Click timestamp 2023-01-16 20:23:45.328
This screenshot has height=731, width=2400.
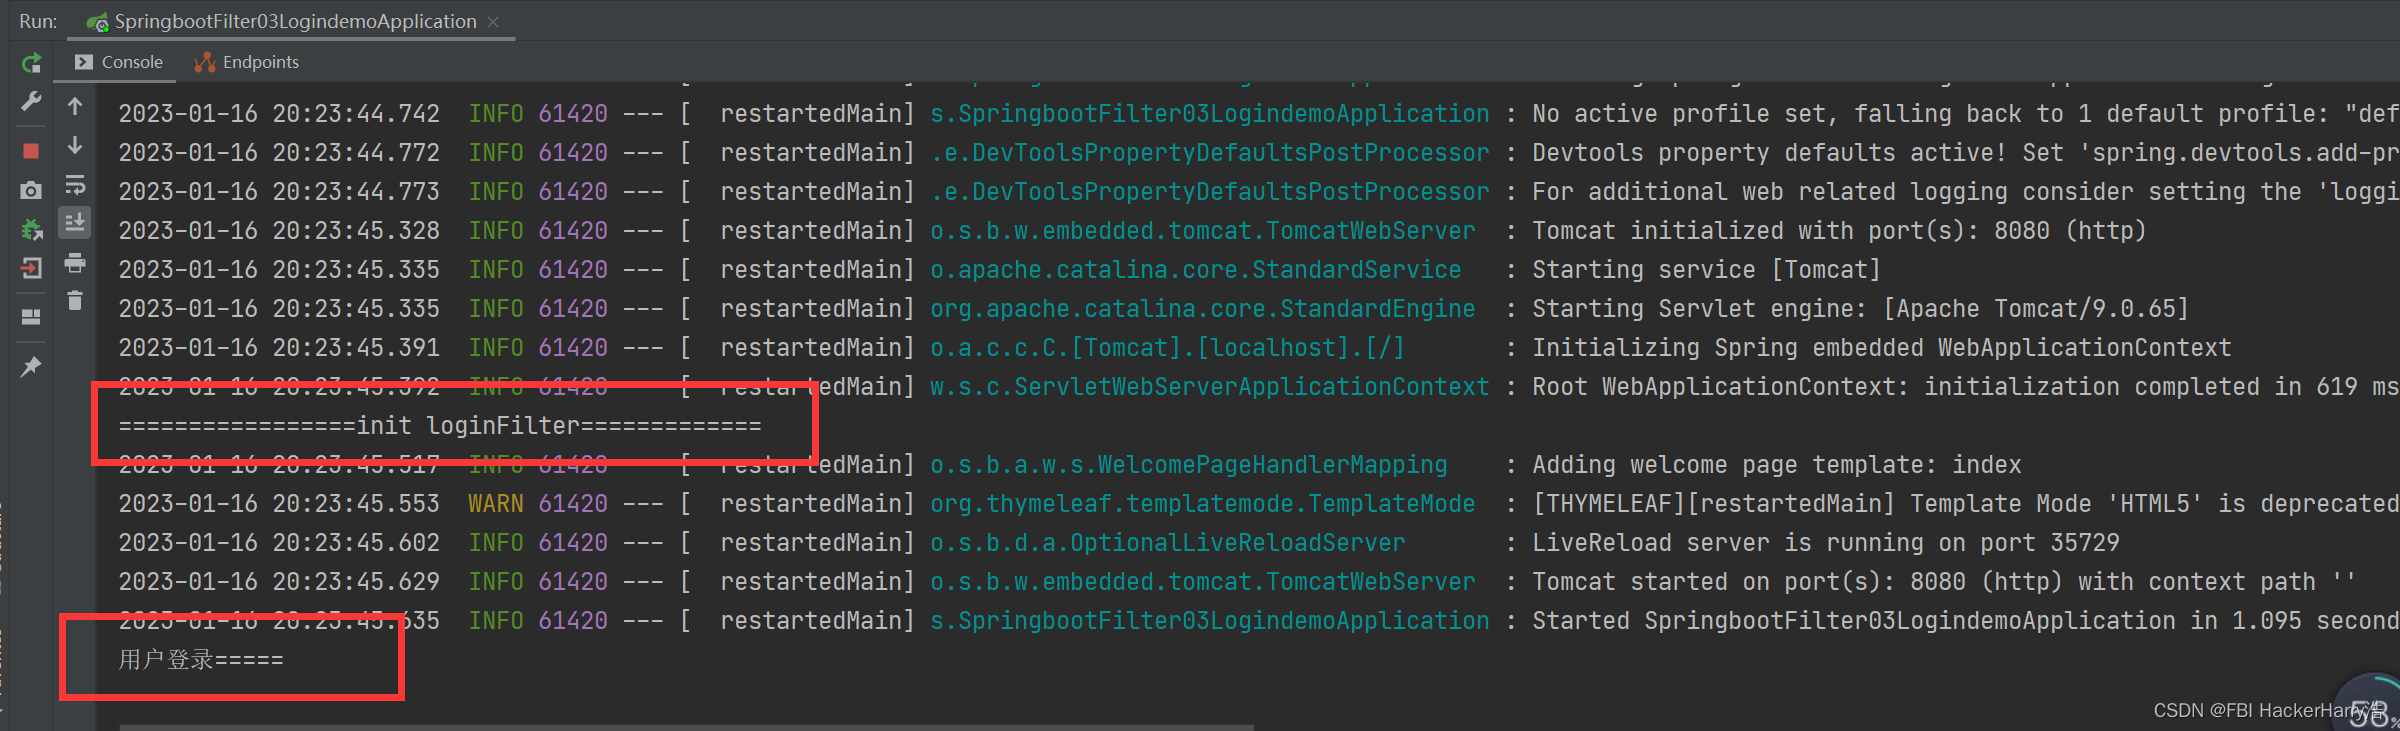pos(279,231)
